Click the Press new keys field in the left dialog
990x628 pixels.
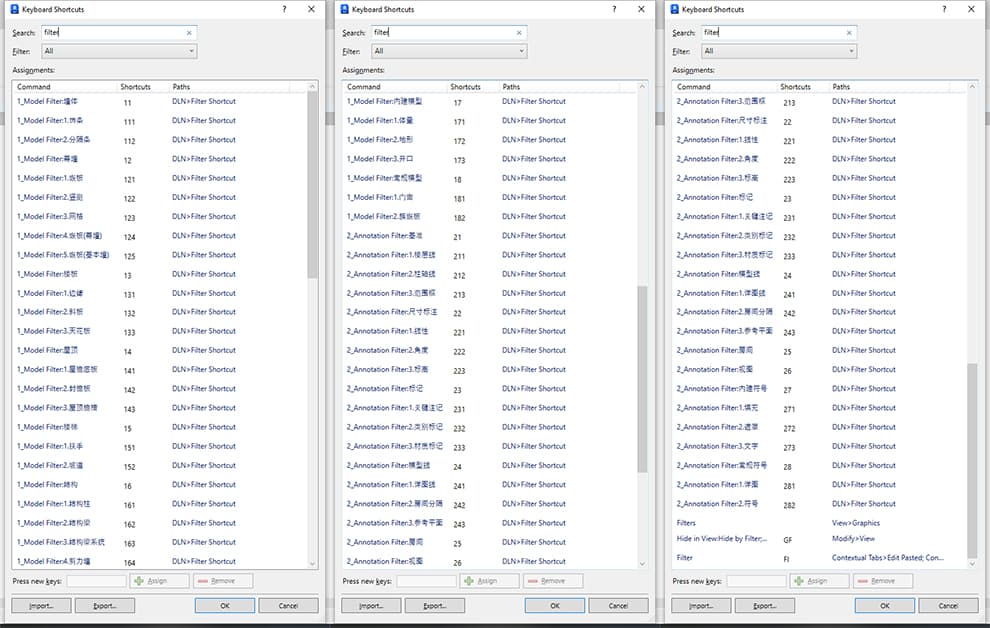click(x=97, y=581)
